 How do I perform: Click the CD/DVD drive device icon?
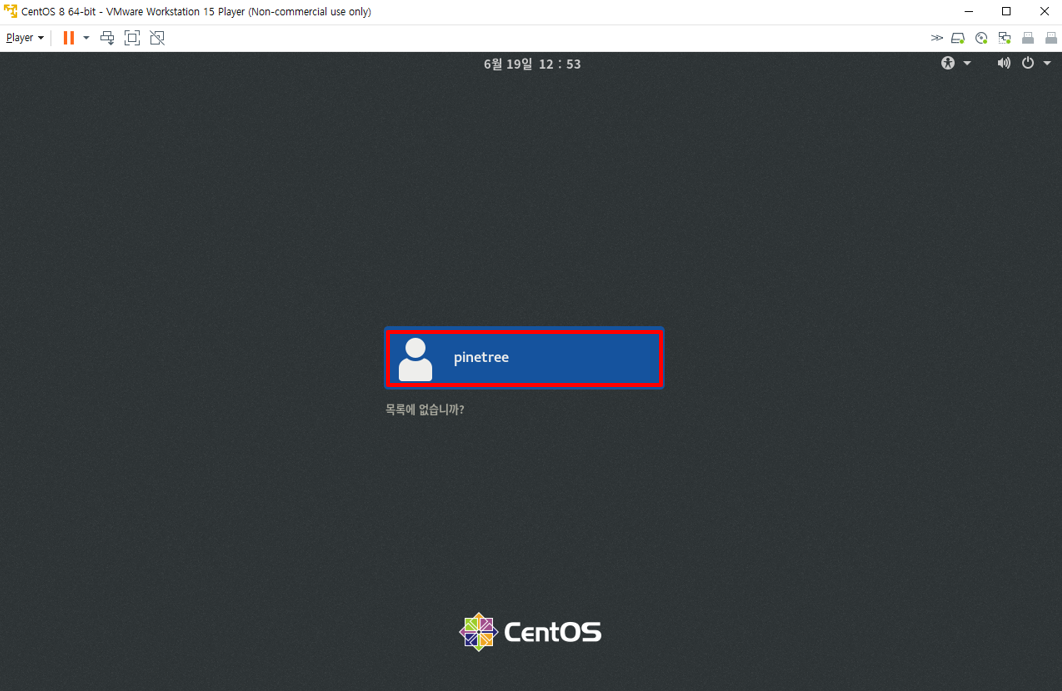[981, 38]
